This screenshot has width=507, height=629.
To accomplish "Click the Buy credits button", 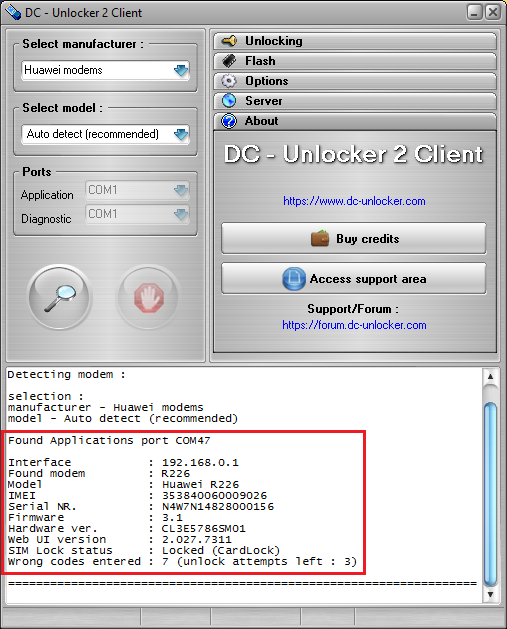I will pos(354,239).
